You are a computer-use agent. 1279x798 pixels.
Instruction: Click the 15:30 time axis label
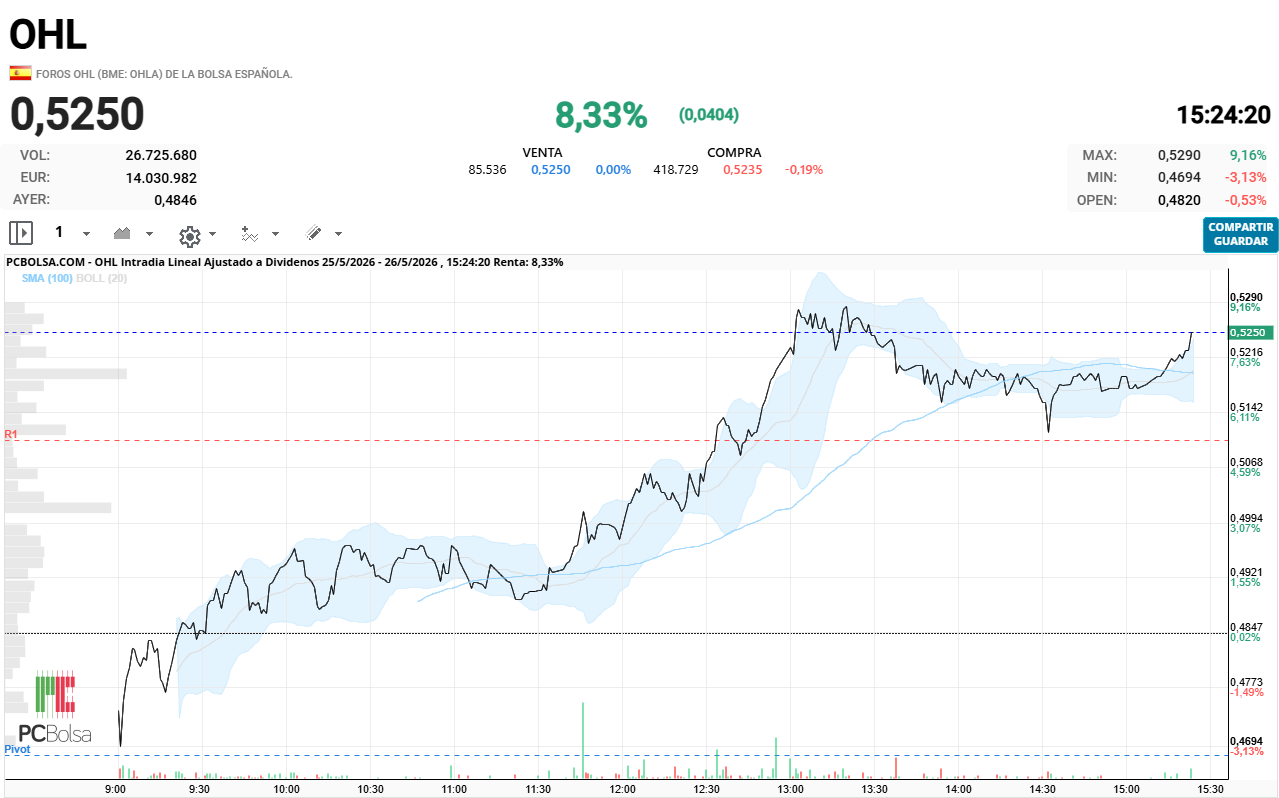pos(1210,789)
